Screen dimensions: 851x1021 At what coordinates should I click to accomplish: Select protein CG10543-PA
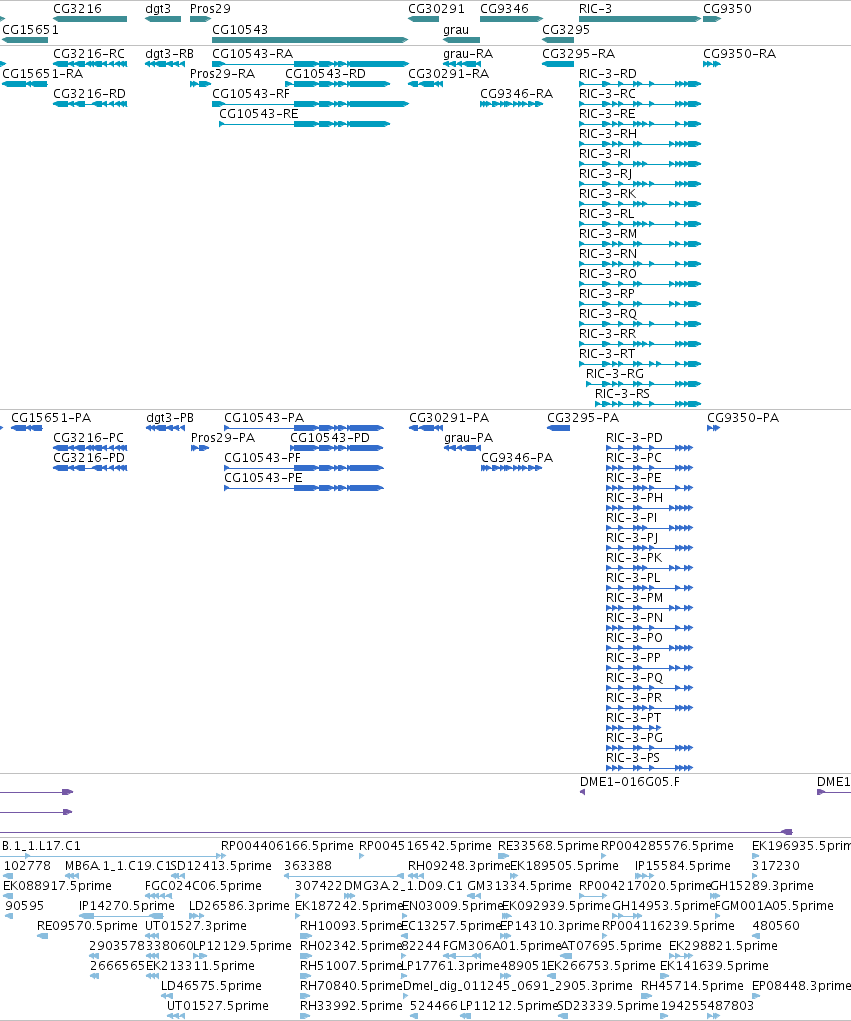coord(264,418)
